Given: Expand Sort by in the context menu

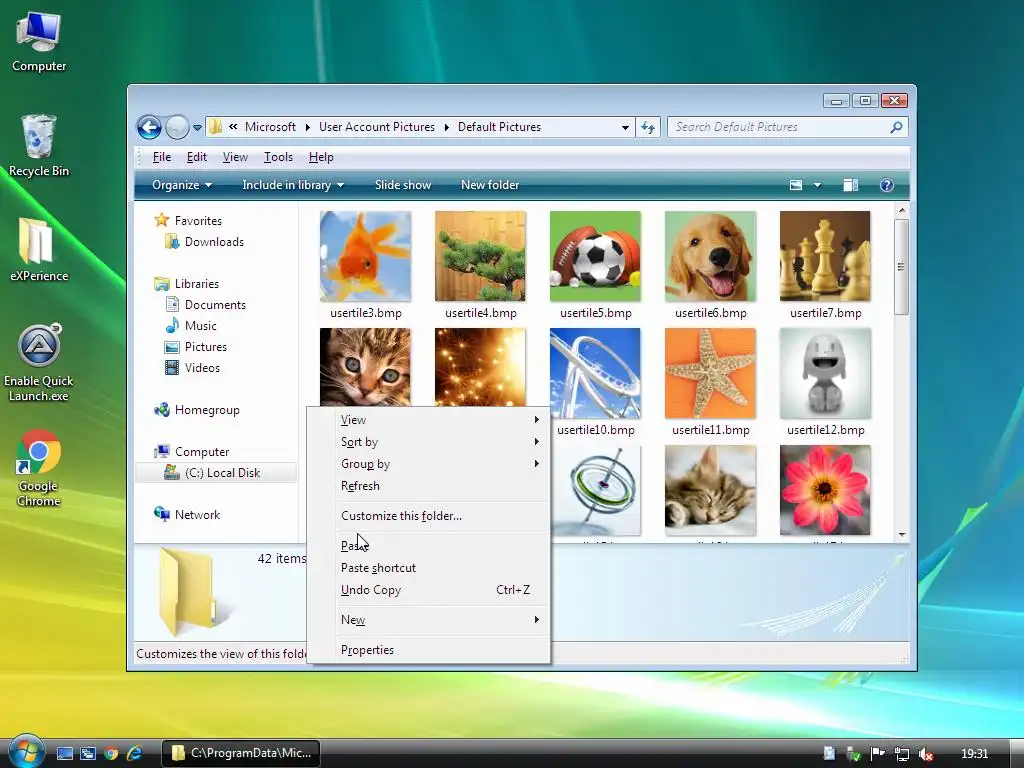Looking at the screenshot, I should 428,442.
